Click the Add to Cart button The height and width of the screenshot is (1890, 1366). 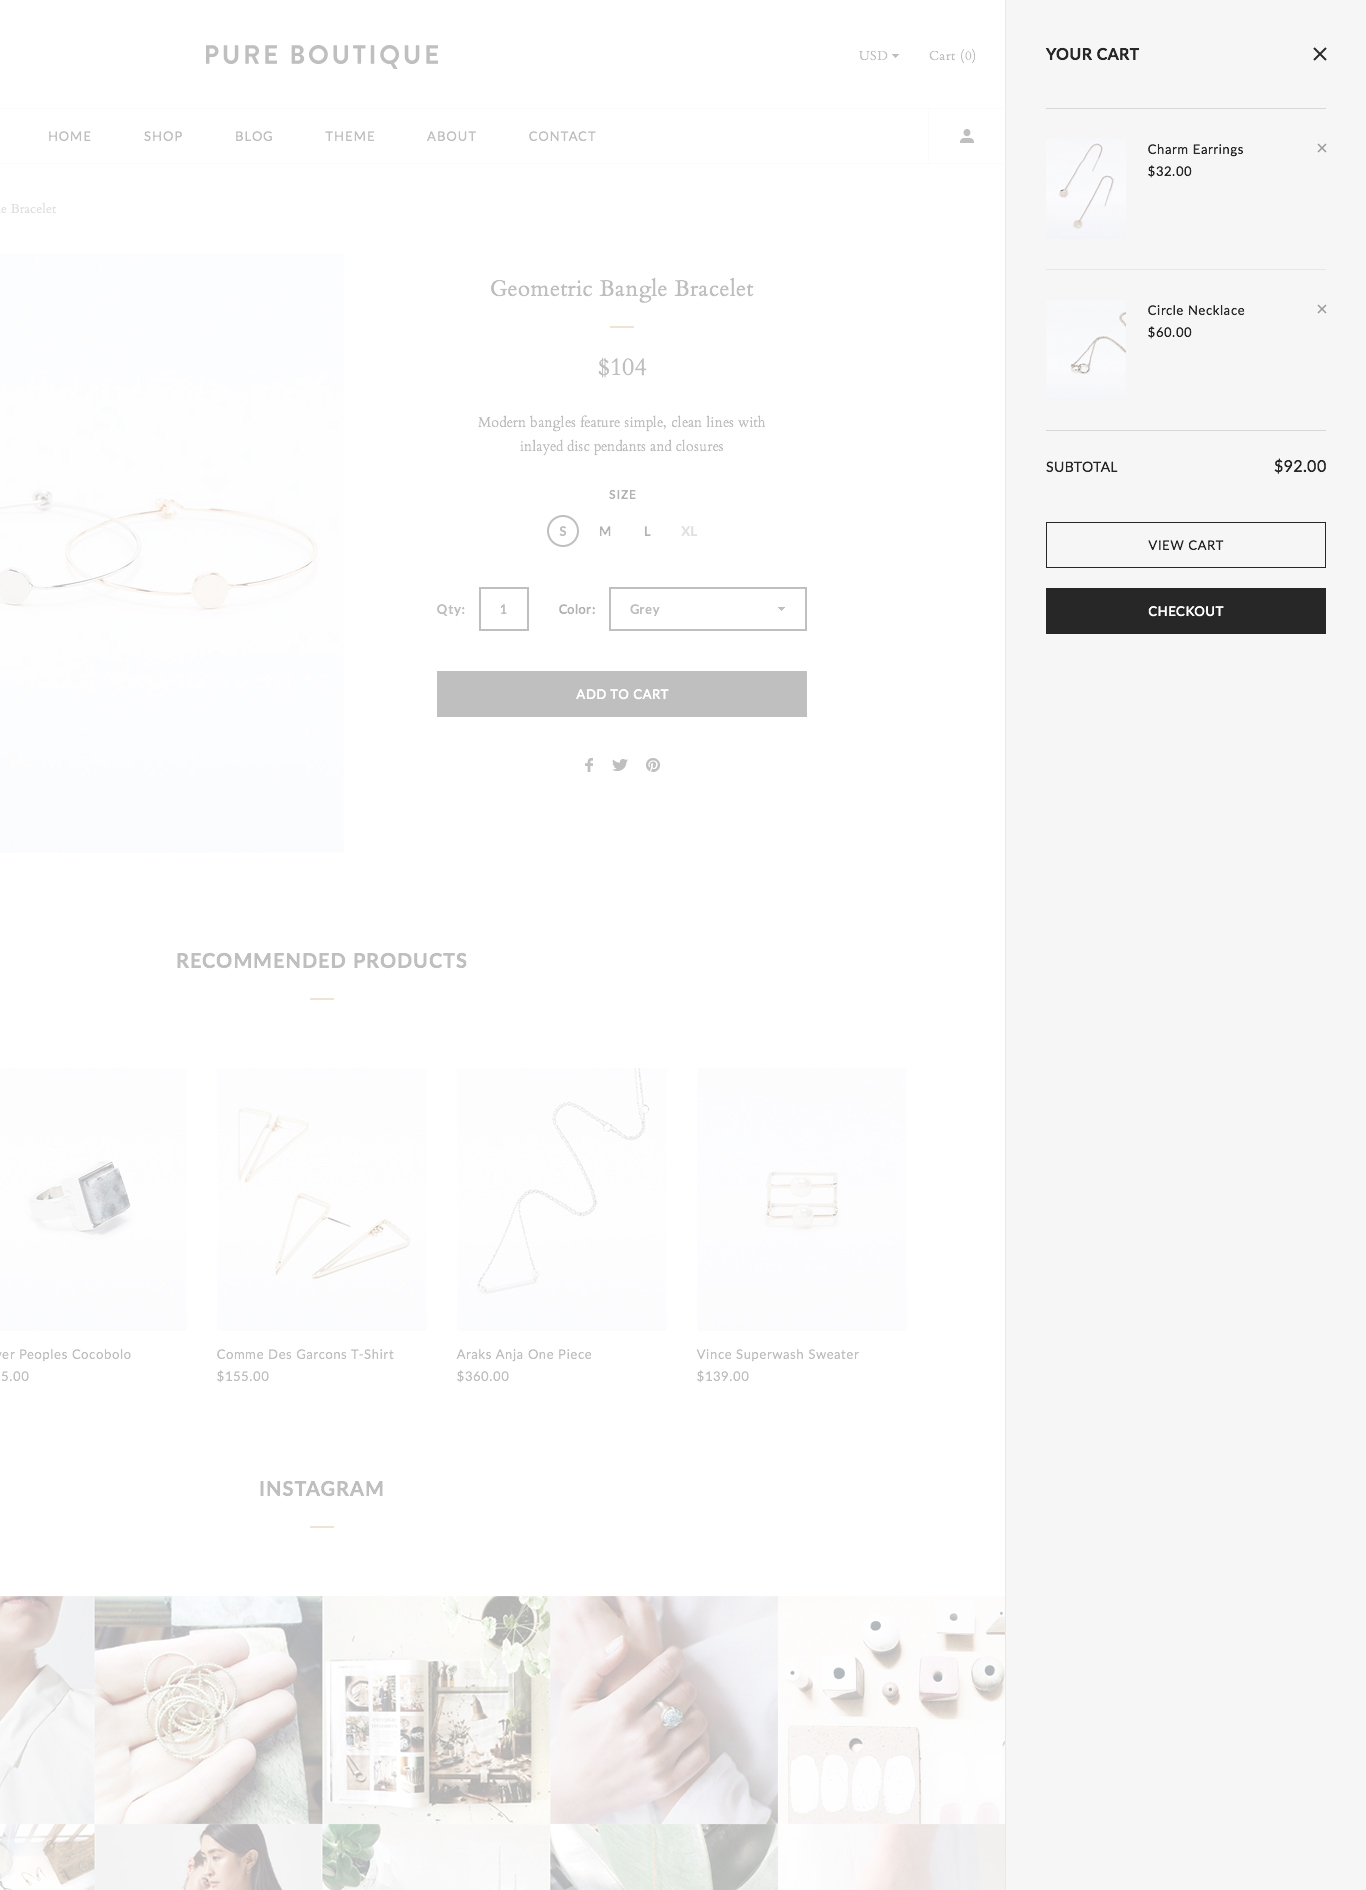tap(622, 694)
